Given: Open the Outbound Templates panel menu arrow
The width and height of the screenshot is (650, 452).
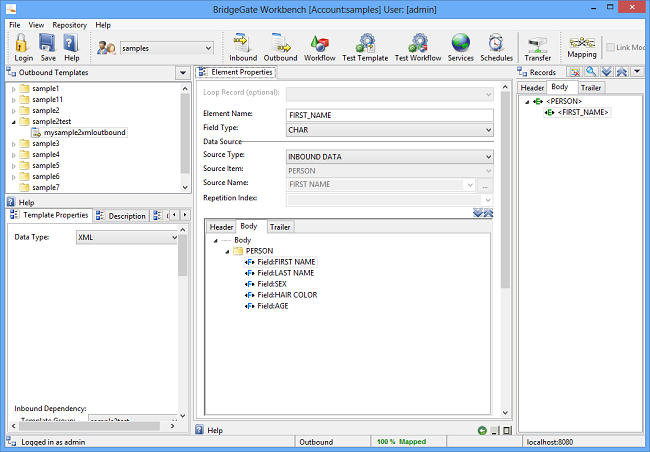Looking at the screenshot, I should (x=182, y=73).
